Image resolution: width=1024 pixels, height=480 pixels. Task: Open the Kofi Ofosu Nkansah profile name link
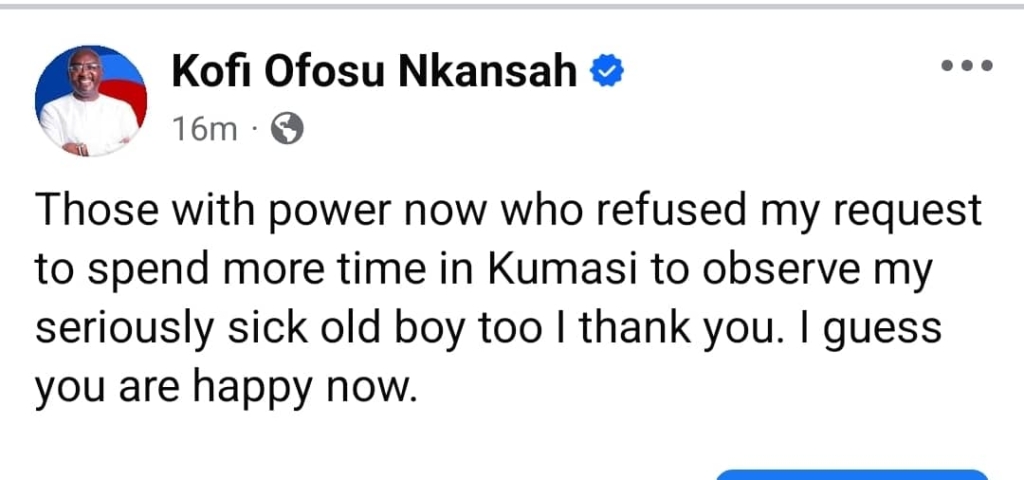click(375, 72)
